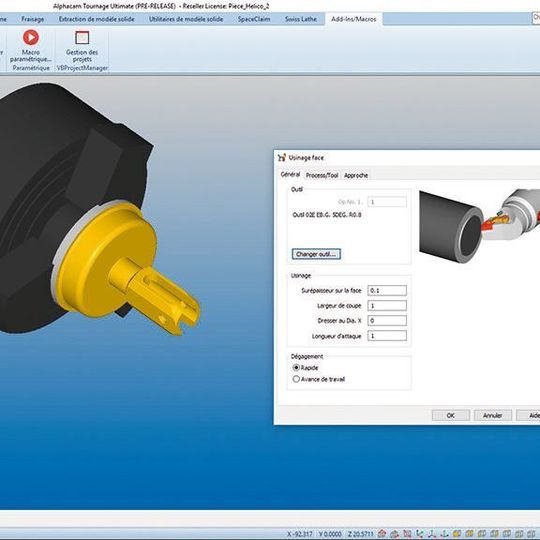540x540 pixels.
Task: Click the red crossed icon in the status bar
Action: 407,534
